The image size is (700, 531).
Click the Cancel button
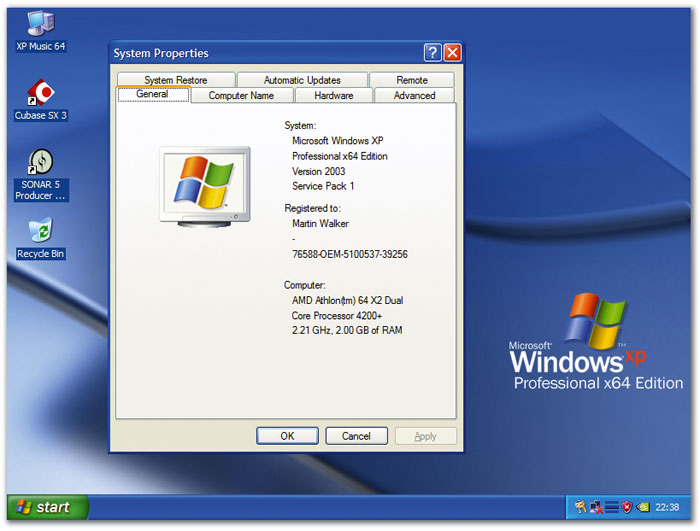coord(356,436)
